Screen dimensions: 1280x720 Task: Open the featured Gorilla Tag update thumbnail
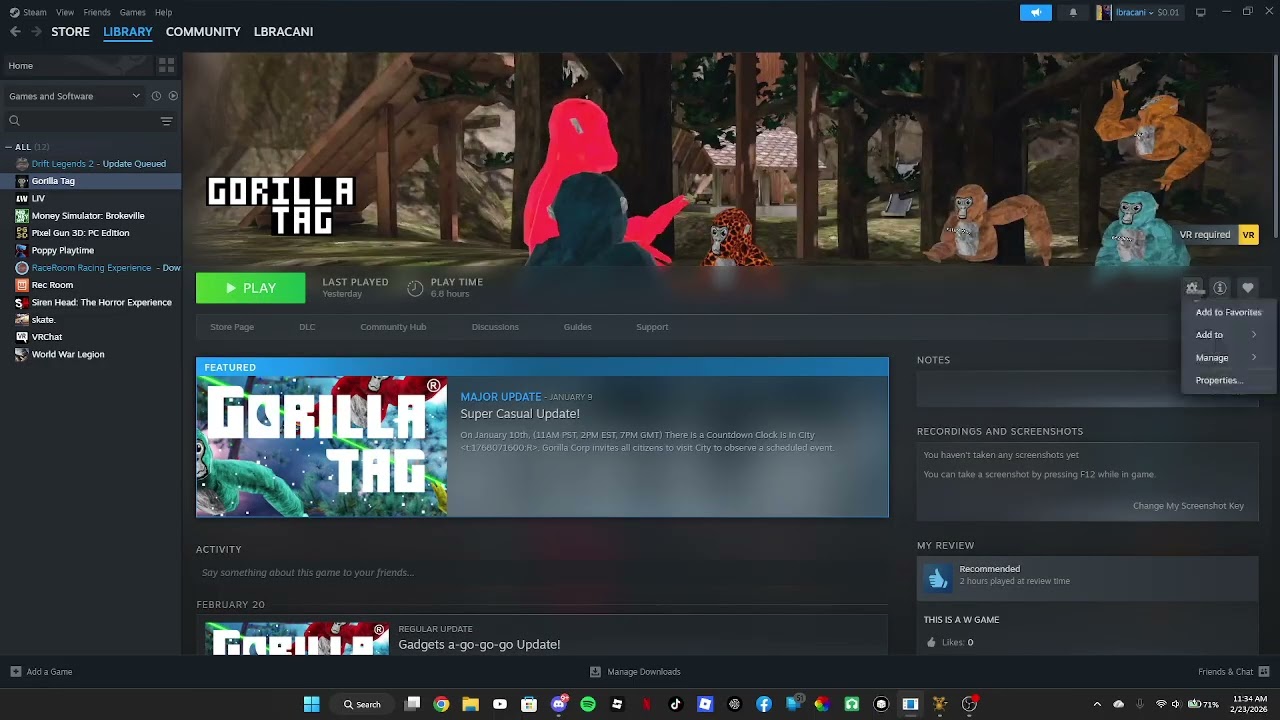coord(322,446)
